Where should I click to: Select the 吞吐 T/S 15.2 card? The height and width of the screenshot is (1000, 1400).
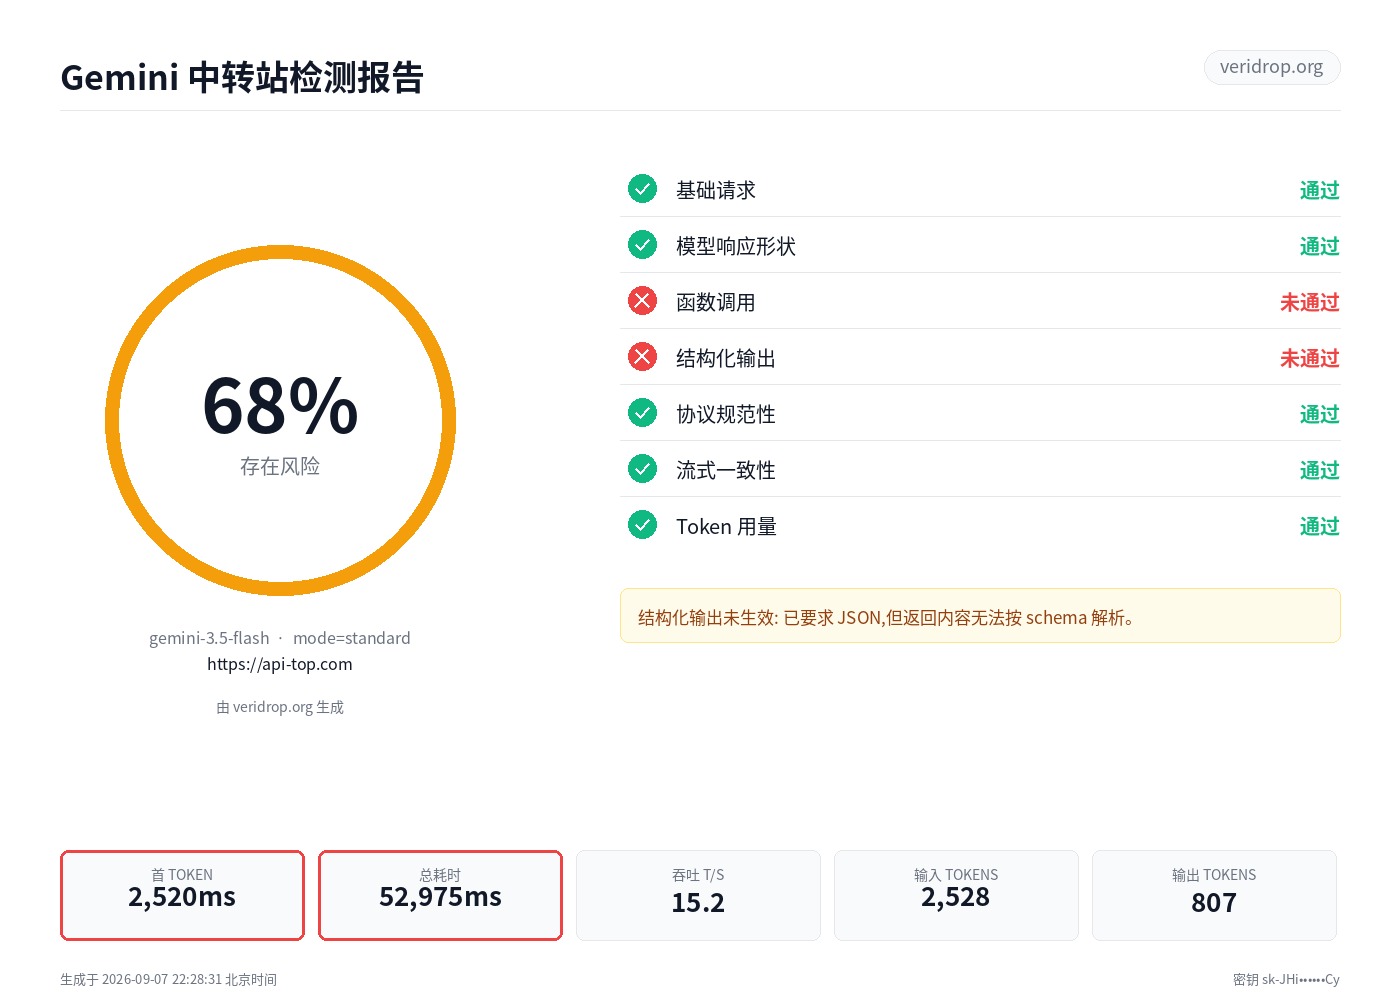(x=698, y=895)
